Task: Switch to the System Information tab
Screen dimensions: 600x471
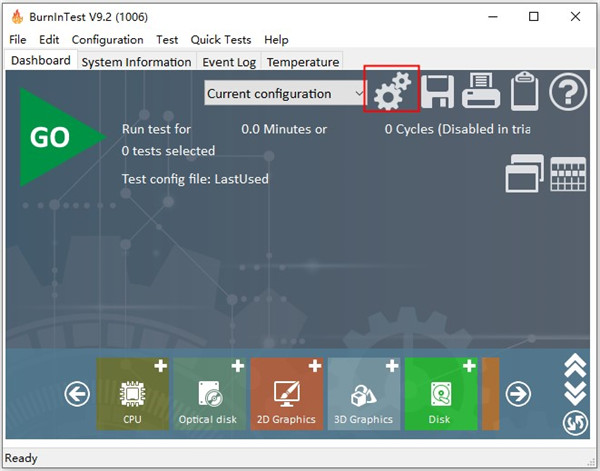Action: click(x=136, y=62)
